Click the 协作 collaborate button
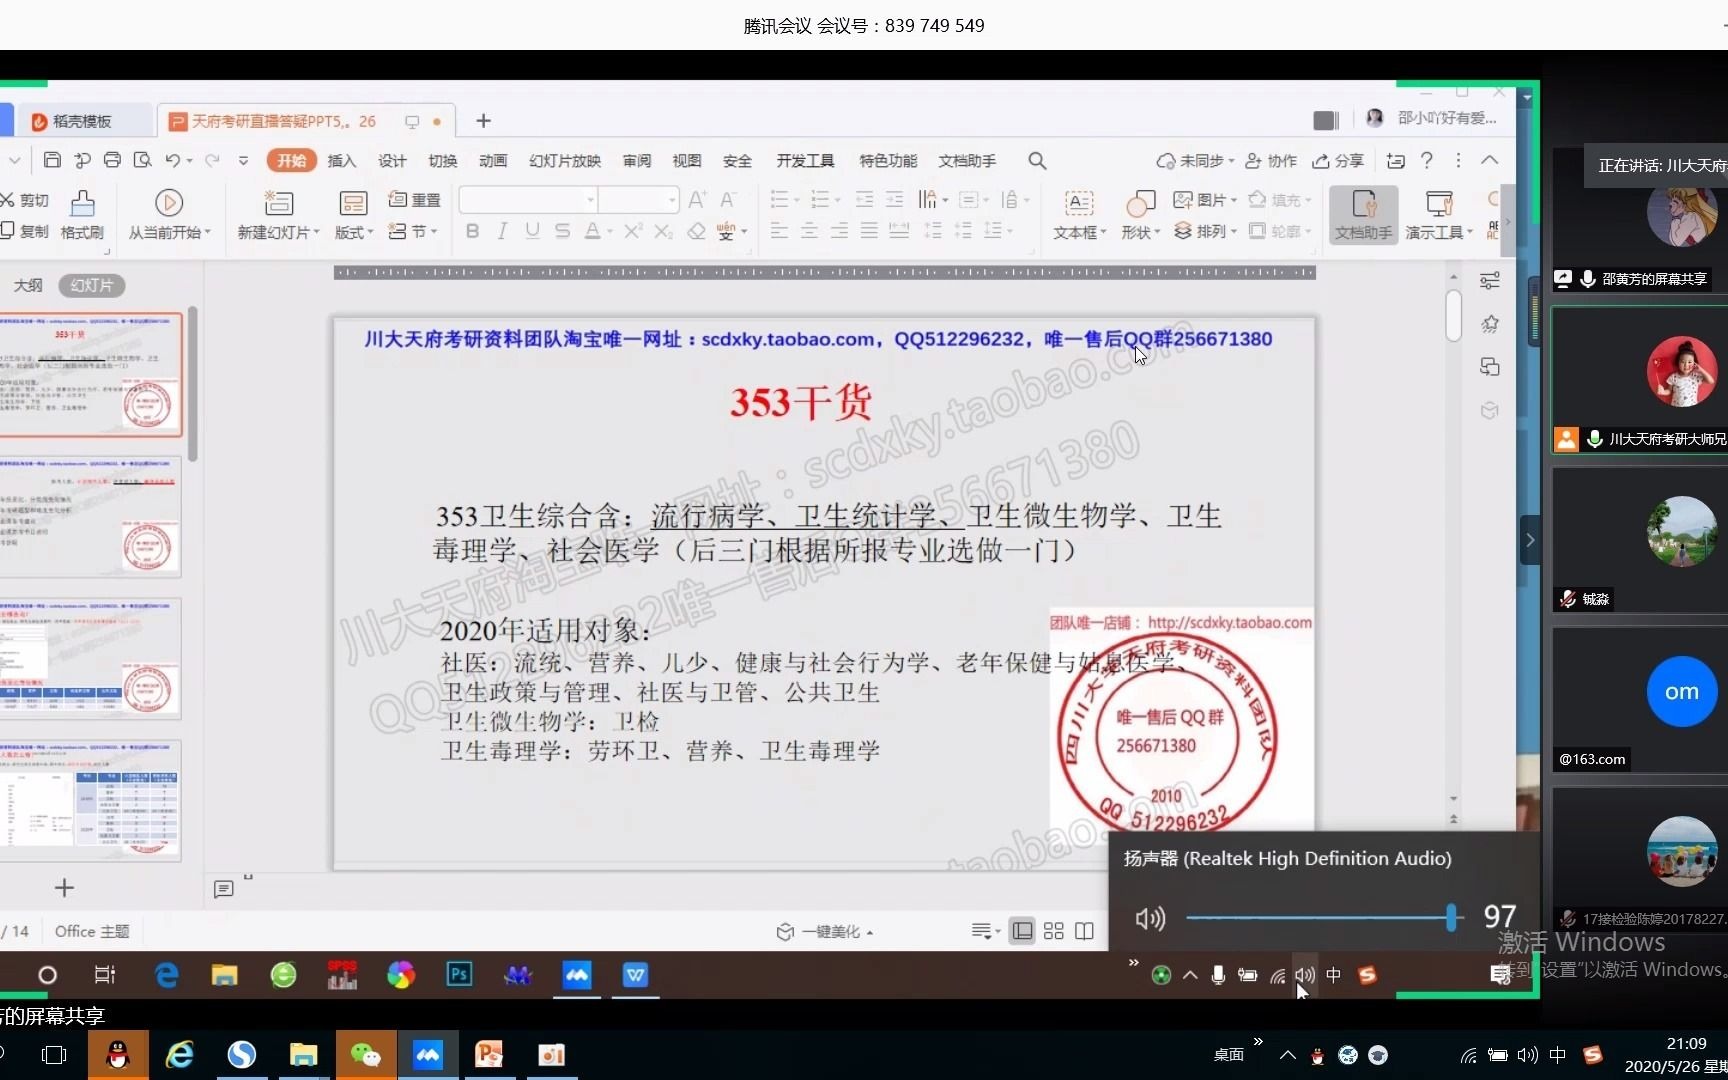This screenshot has width=1728, height=1080. click(x=1270, y=160)
